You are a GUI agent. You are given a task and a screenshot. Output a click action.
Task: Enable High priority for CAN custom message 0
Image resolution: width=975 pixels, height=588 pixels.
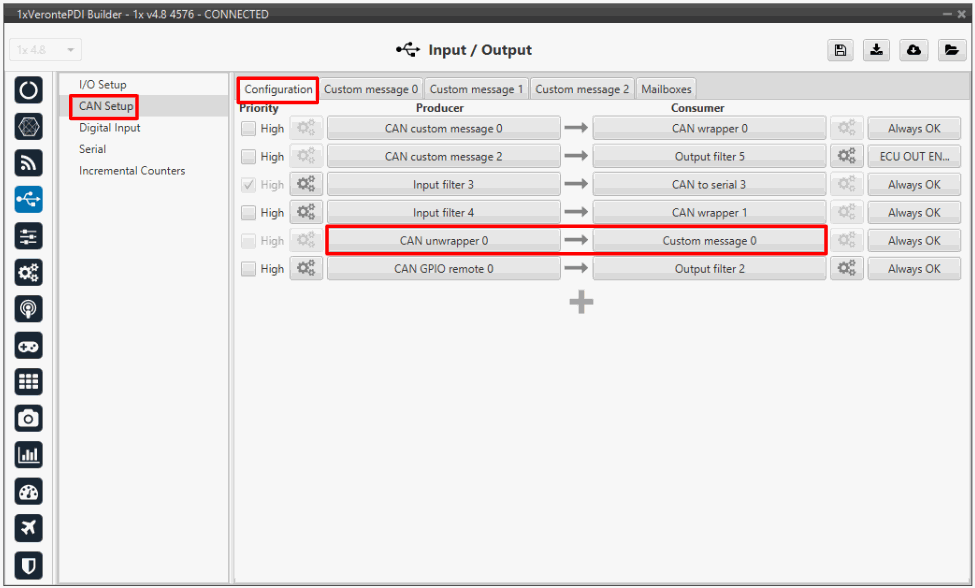pyautogui.click(x=248, y=129)
